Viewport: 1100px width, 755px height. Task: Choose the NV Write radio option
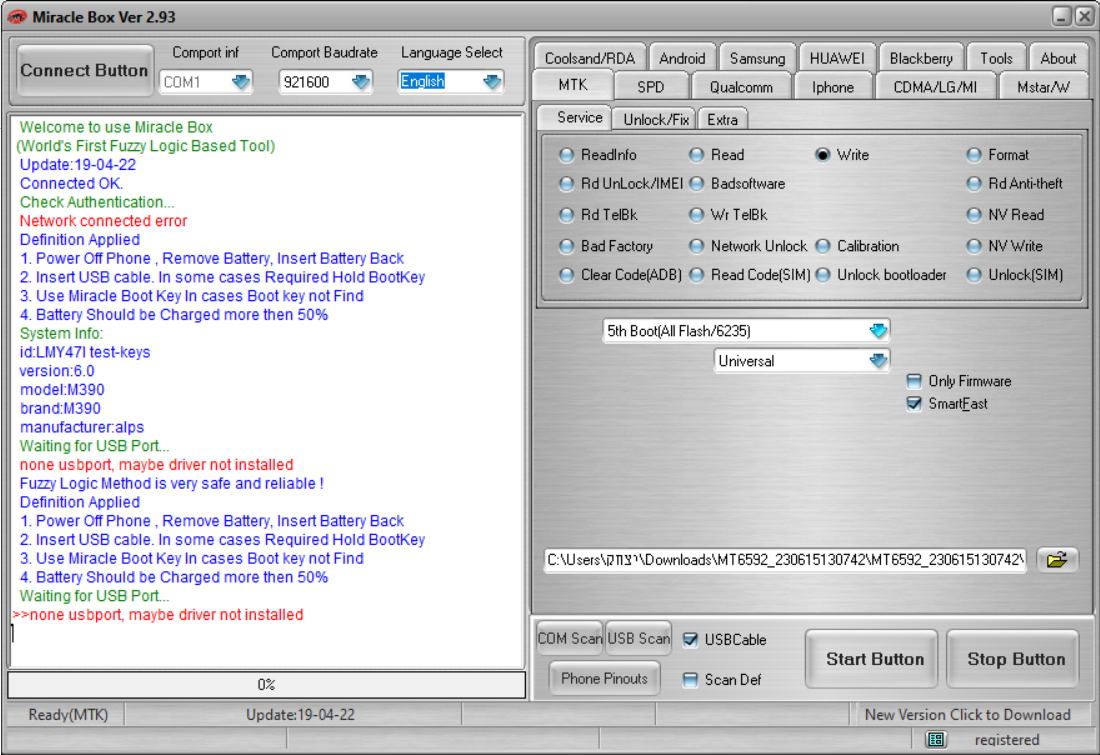tap(974, 246)
